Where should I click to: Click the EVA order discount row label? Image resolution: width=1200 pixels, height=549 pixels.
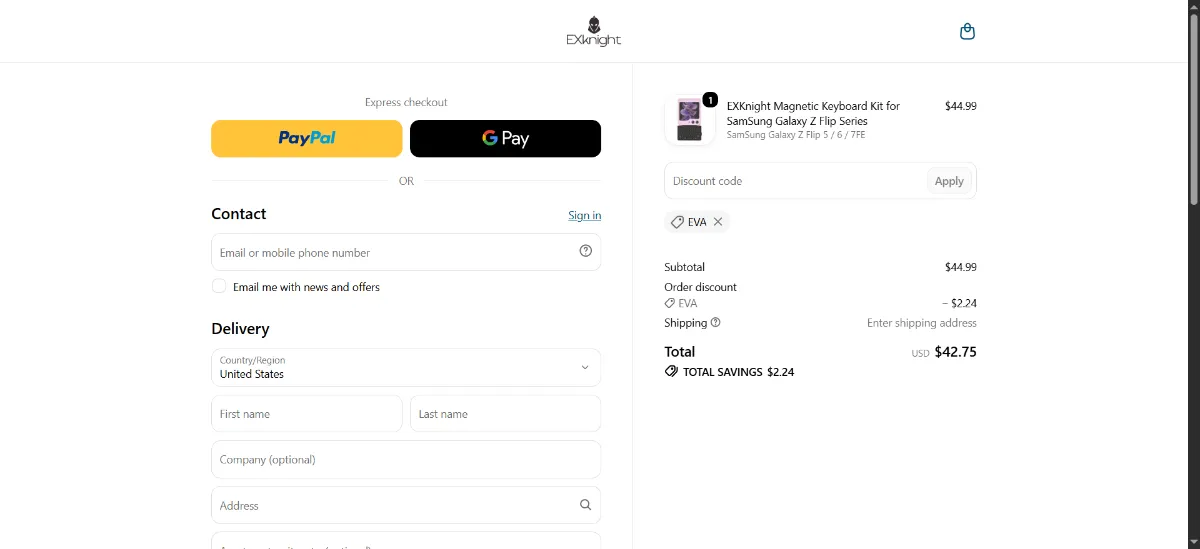pos(681,303)
